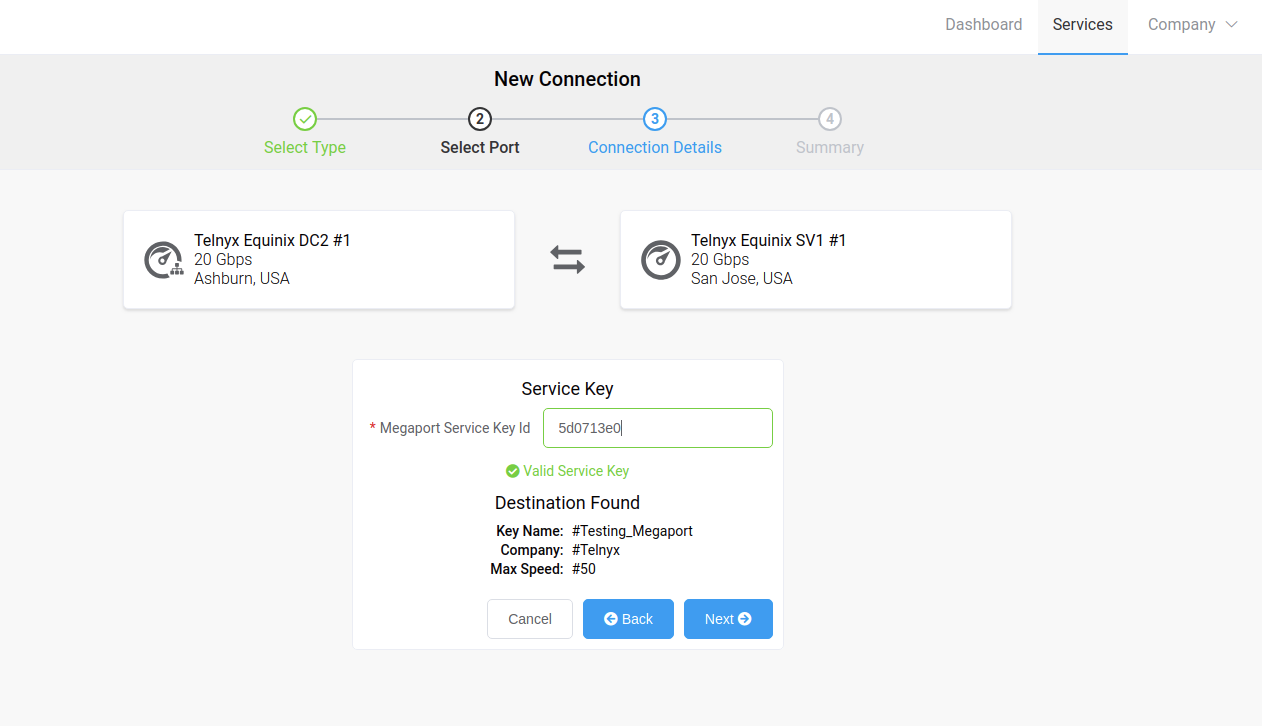Viewport: 1262px width, 726px height.
Task: Click the Select Type step label
Action: click(x=305, y=147)
